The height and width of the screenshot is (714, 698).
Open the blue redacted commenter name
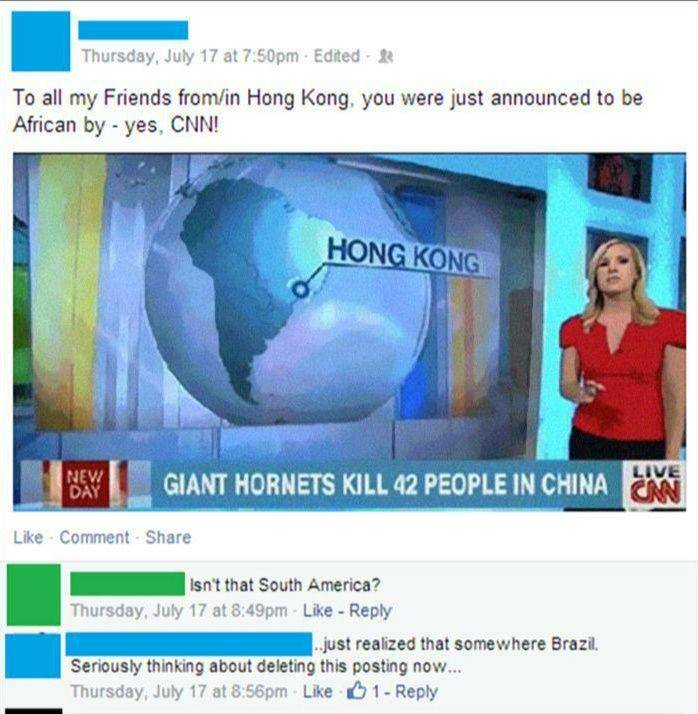click(189, 644)
